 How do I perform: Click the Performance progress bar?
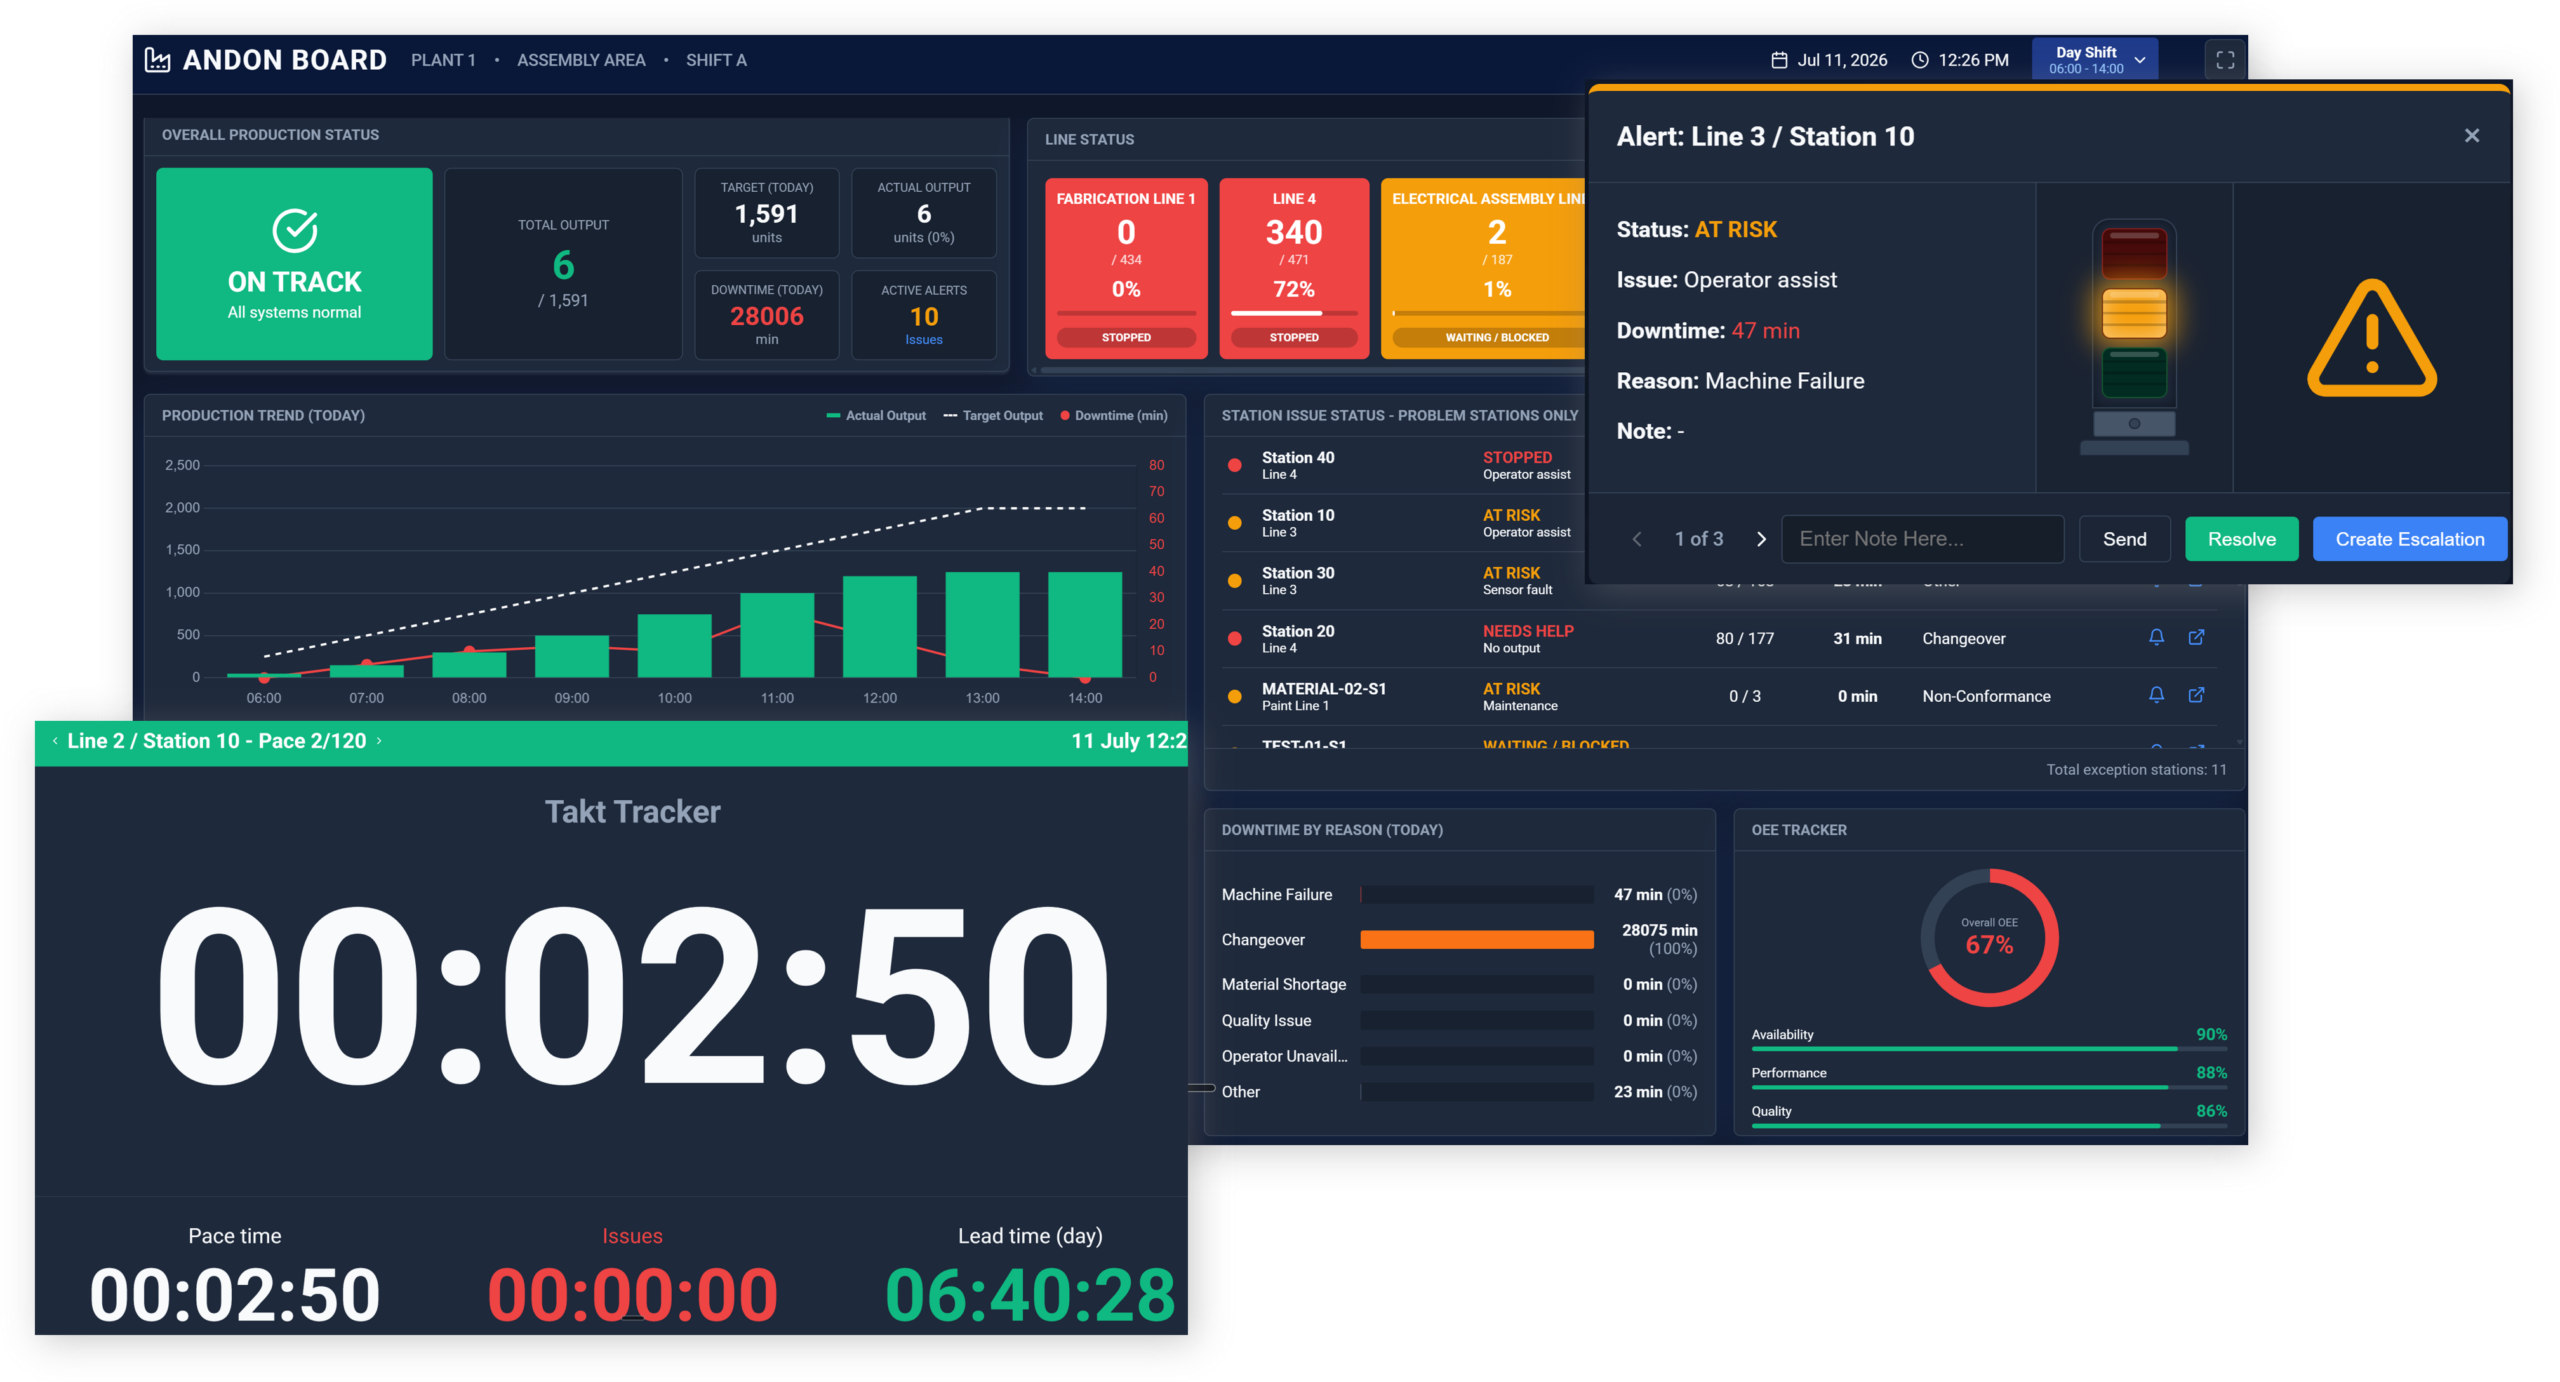[1988, 1087]
